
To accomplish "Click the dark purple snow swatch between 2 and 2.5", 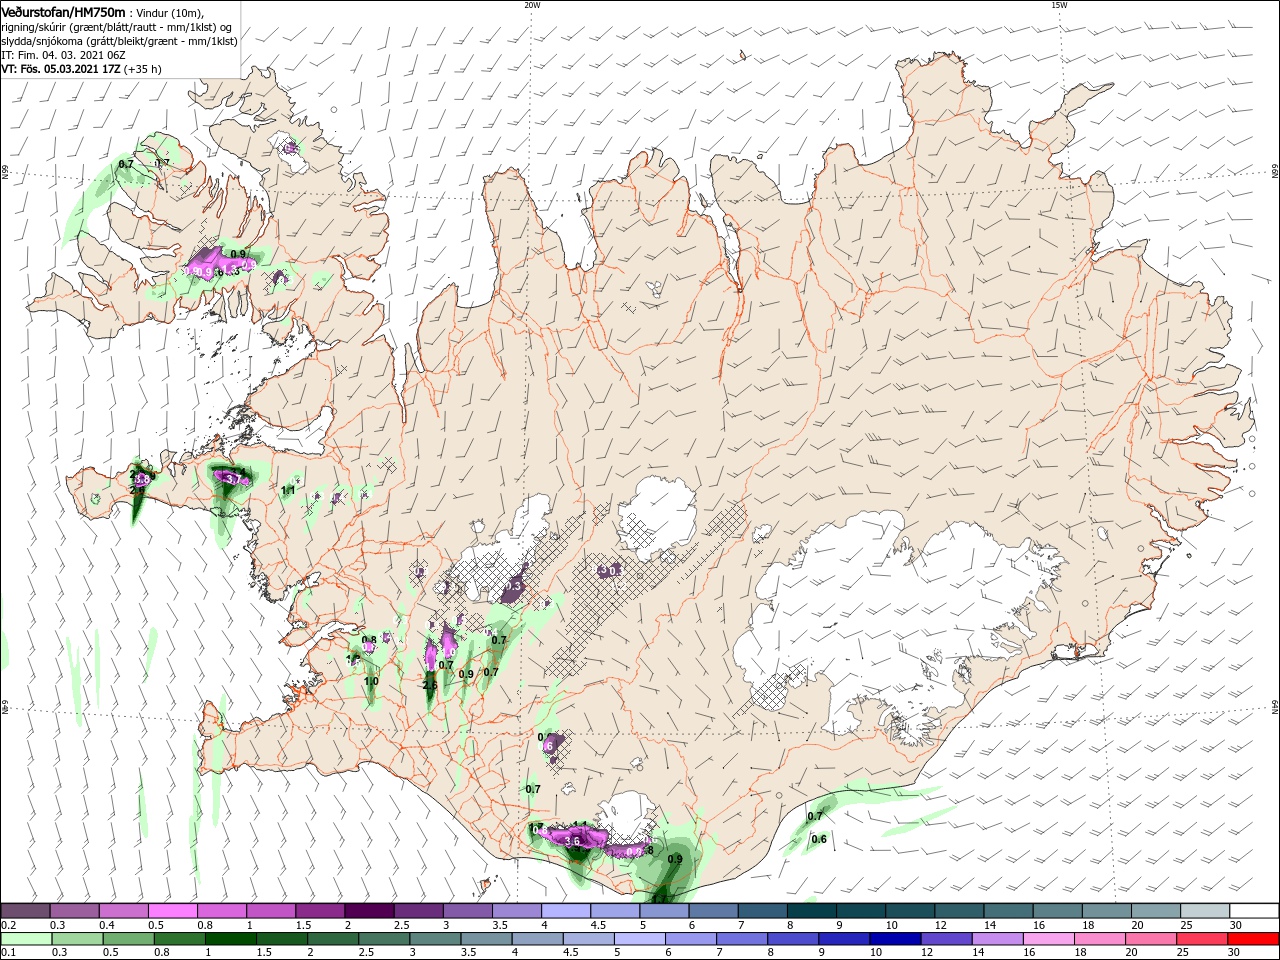I will (369, 911).
